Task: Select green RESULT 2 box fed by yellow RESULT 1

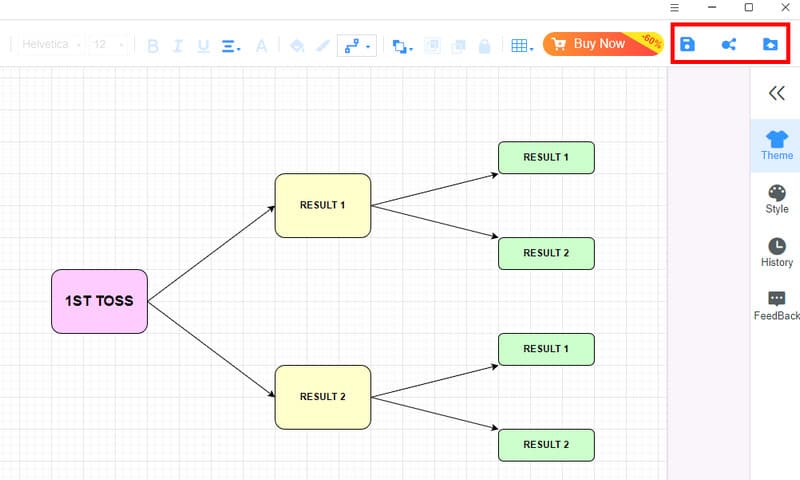Action: tap(546, 254)
